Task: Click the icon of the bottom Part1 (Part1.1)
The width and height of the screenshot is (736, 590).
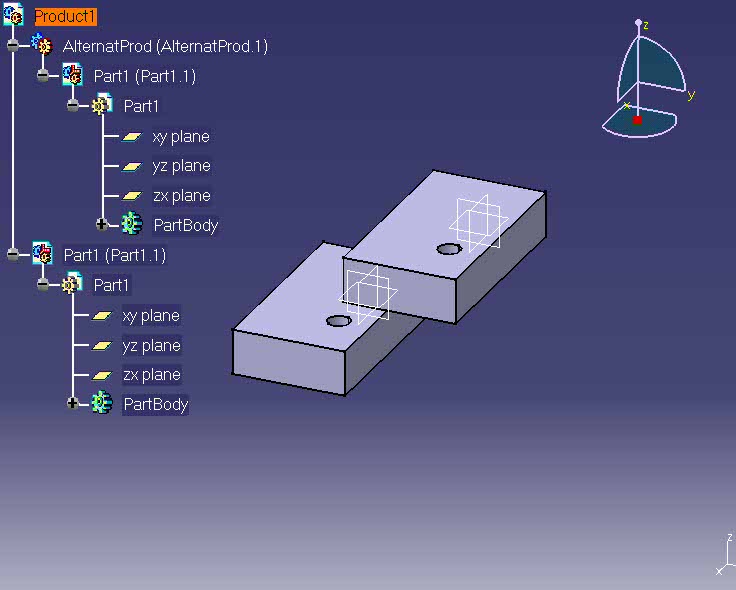Action: pos(42,253)
